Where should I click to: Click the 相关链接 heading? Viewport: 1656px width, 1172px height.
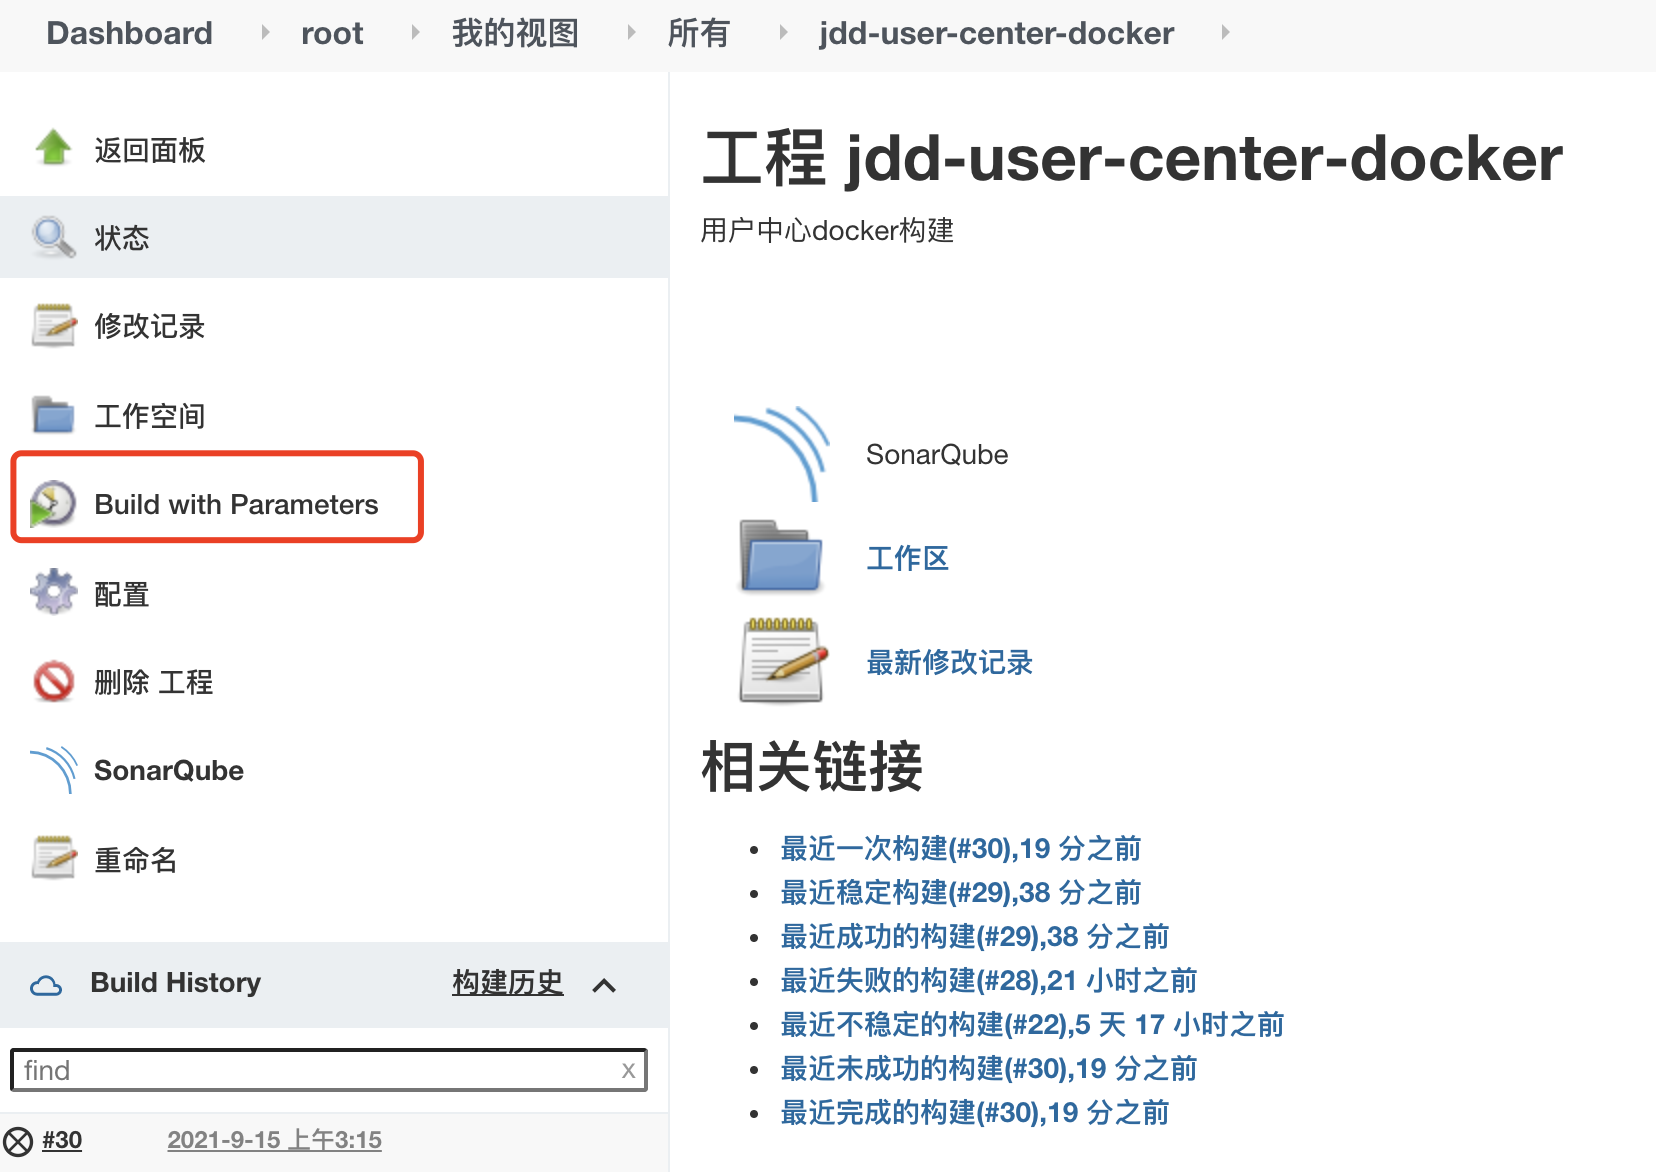point(812,766)
